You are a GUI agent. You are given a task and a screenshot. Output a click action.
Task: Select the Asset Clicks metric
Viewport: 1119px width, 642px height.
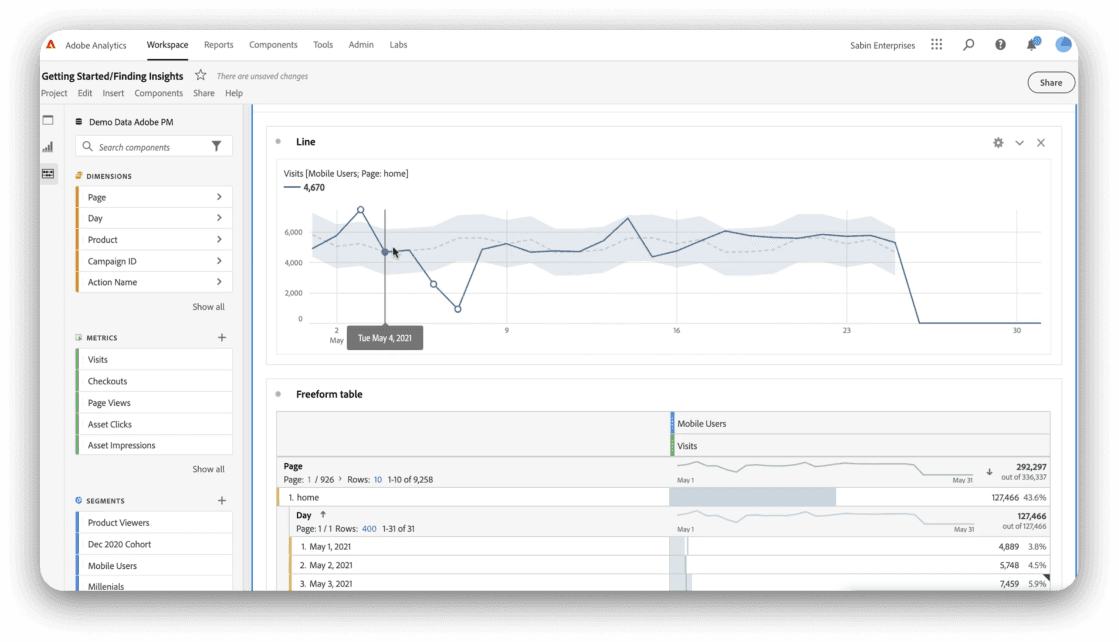tap(153, 424)
